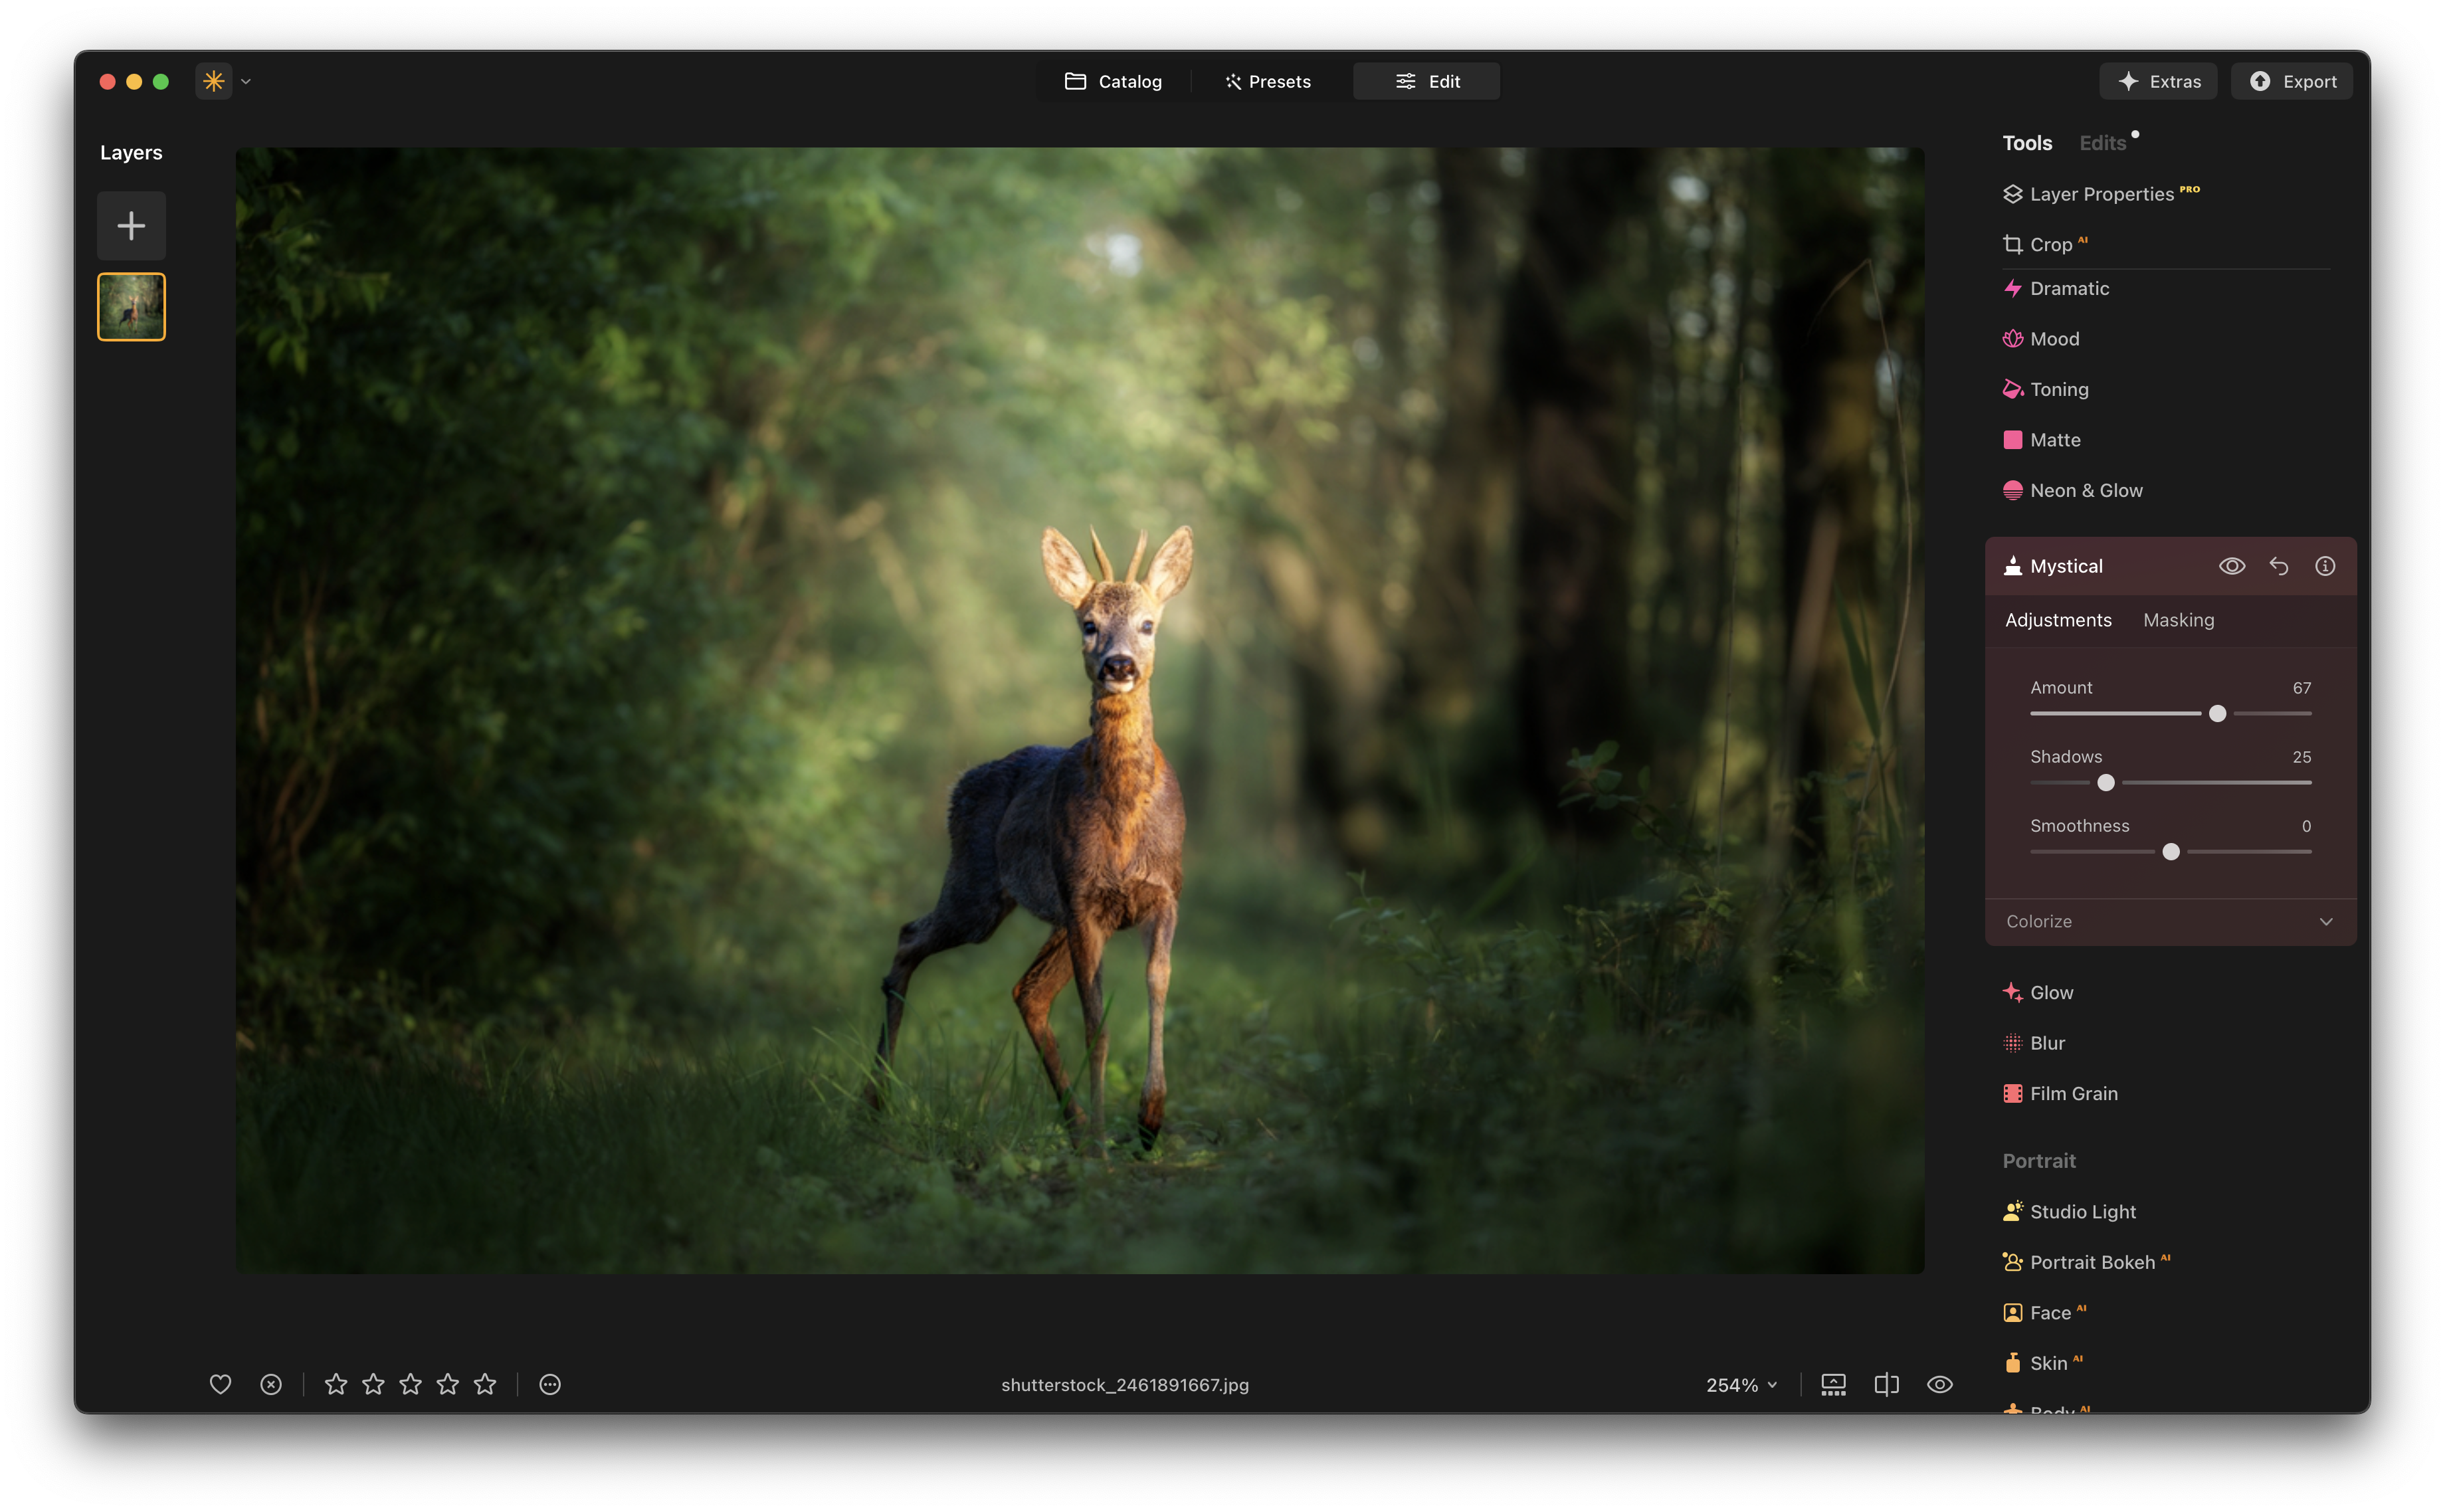Open the zoom level dropdown
The width and height of the screenshot is (2445, 1512).
pyautogui.click(x=1741, y=1384)
